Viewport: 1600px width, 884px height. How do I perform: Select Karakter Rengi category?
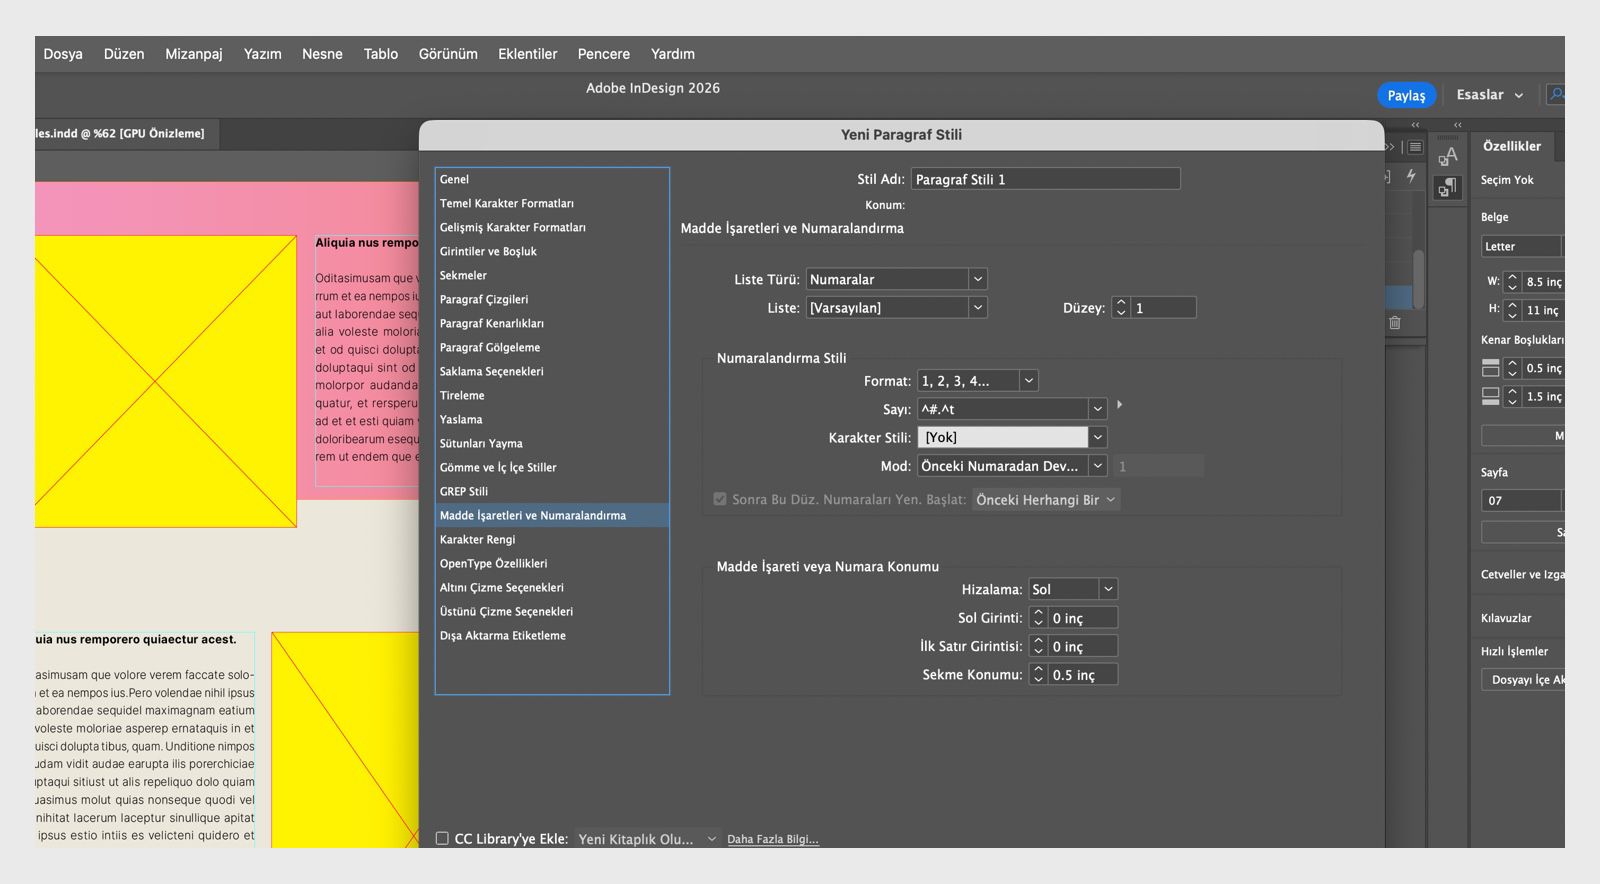[552, 540]
